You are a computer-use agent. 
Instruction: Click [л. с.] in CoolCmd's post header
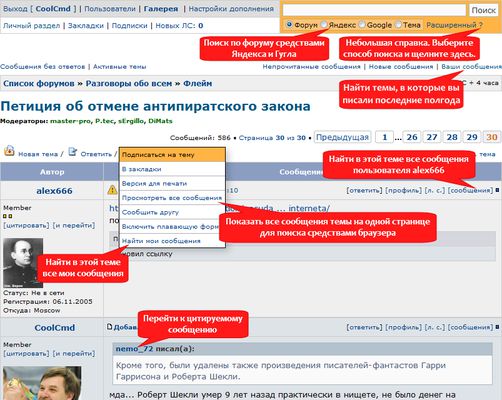click(x=435, y=327)
